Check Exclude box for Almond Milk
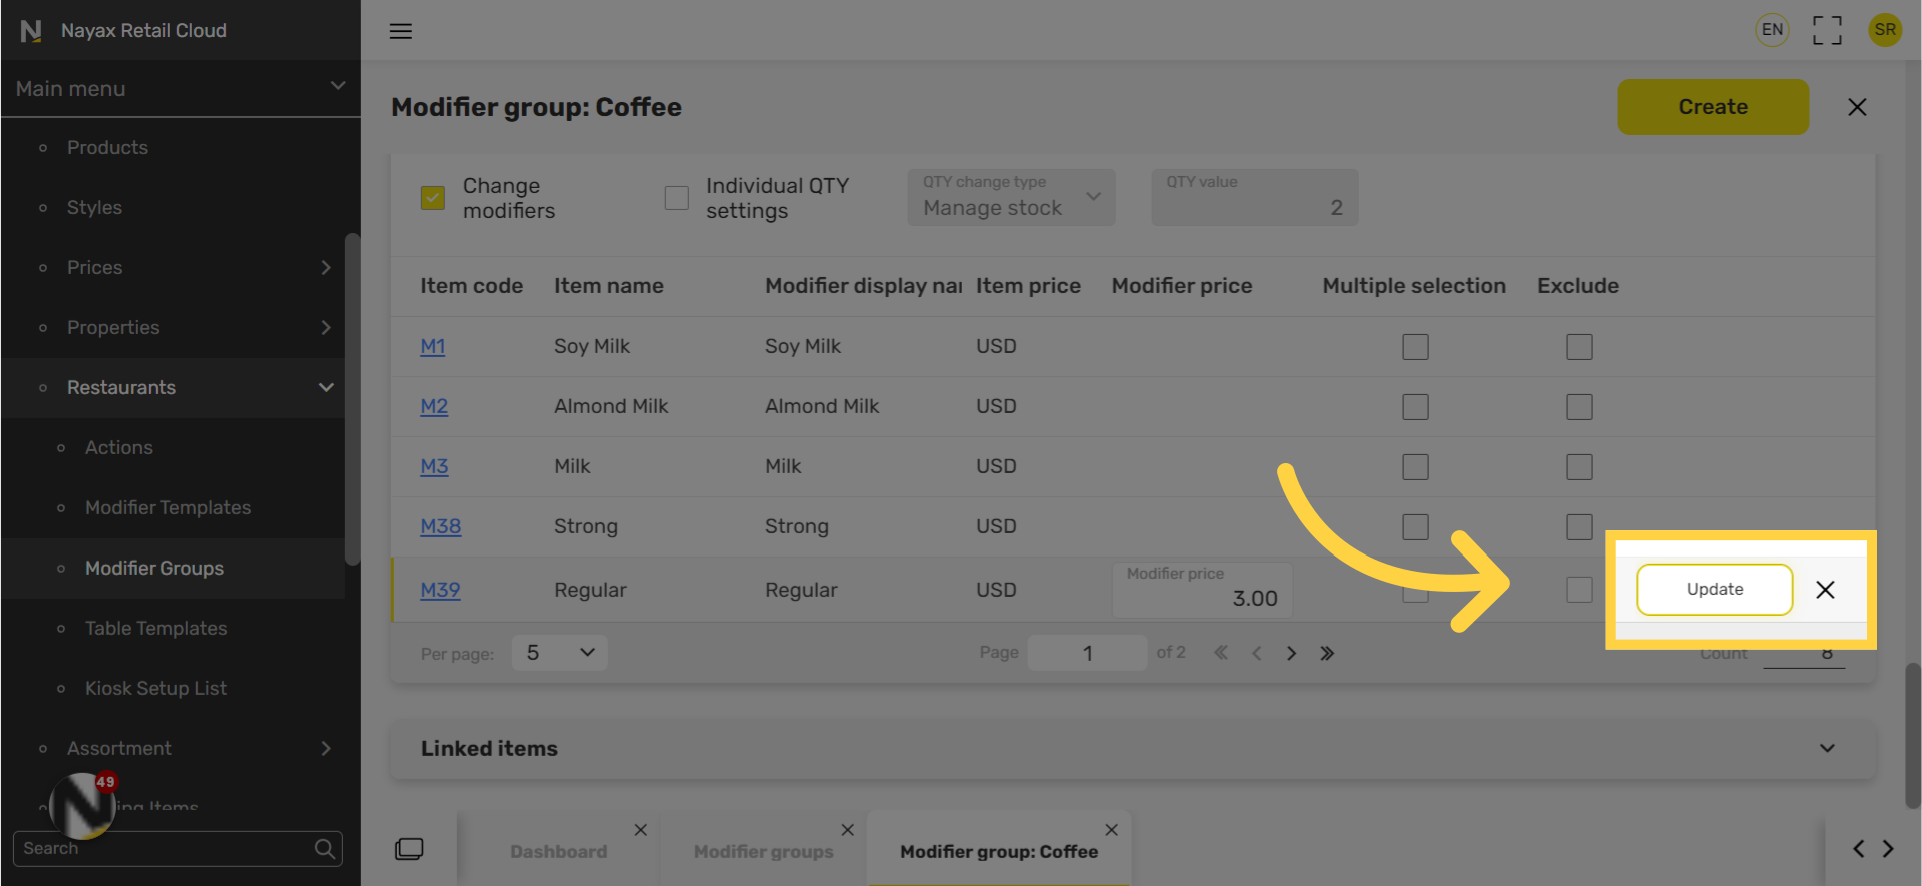The image size is (1922, 886). click(x=1579, y=407)
